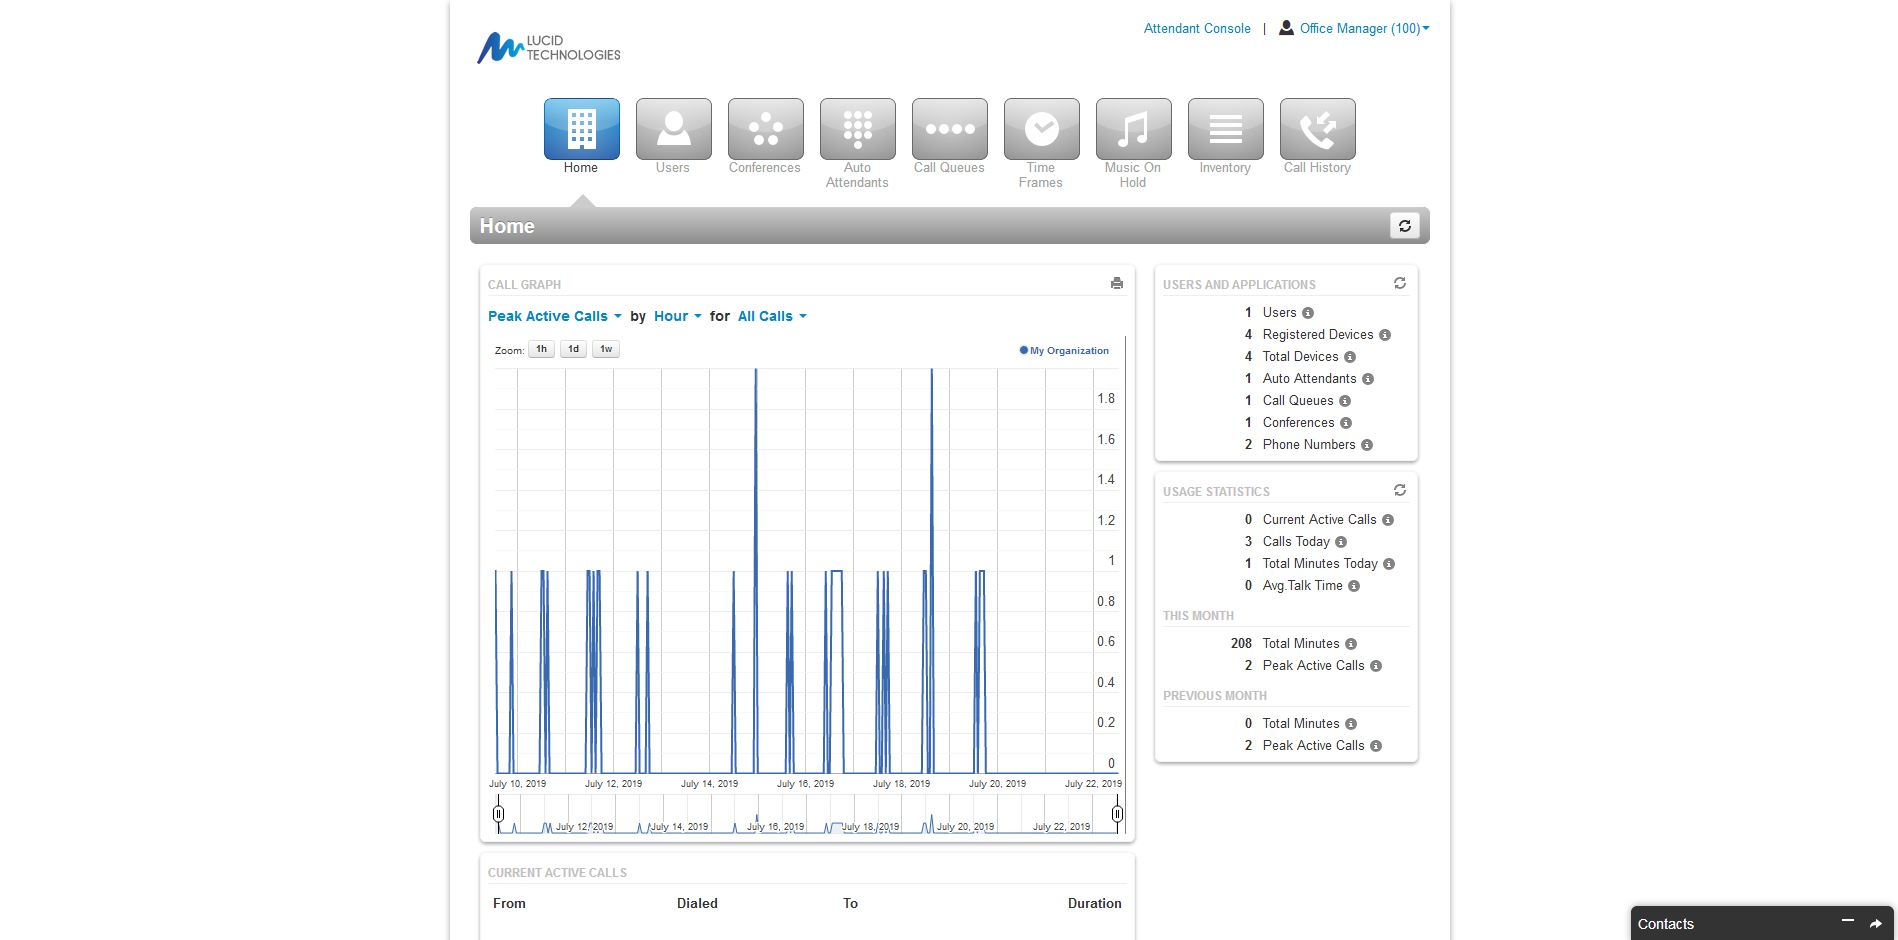
Task: Click the Duration column header
Action: 1094,903
